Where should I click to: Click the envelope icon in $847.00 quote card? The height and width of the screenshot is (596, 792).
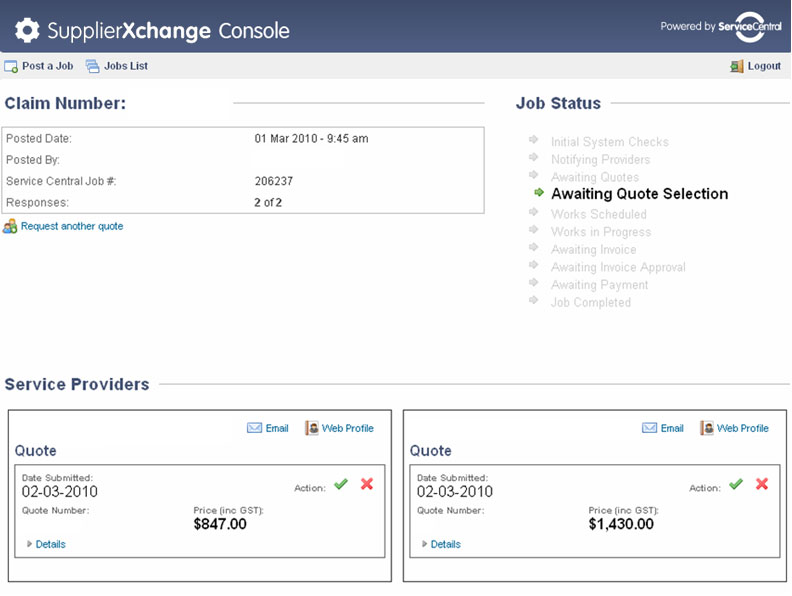[255, 428]
